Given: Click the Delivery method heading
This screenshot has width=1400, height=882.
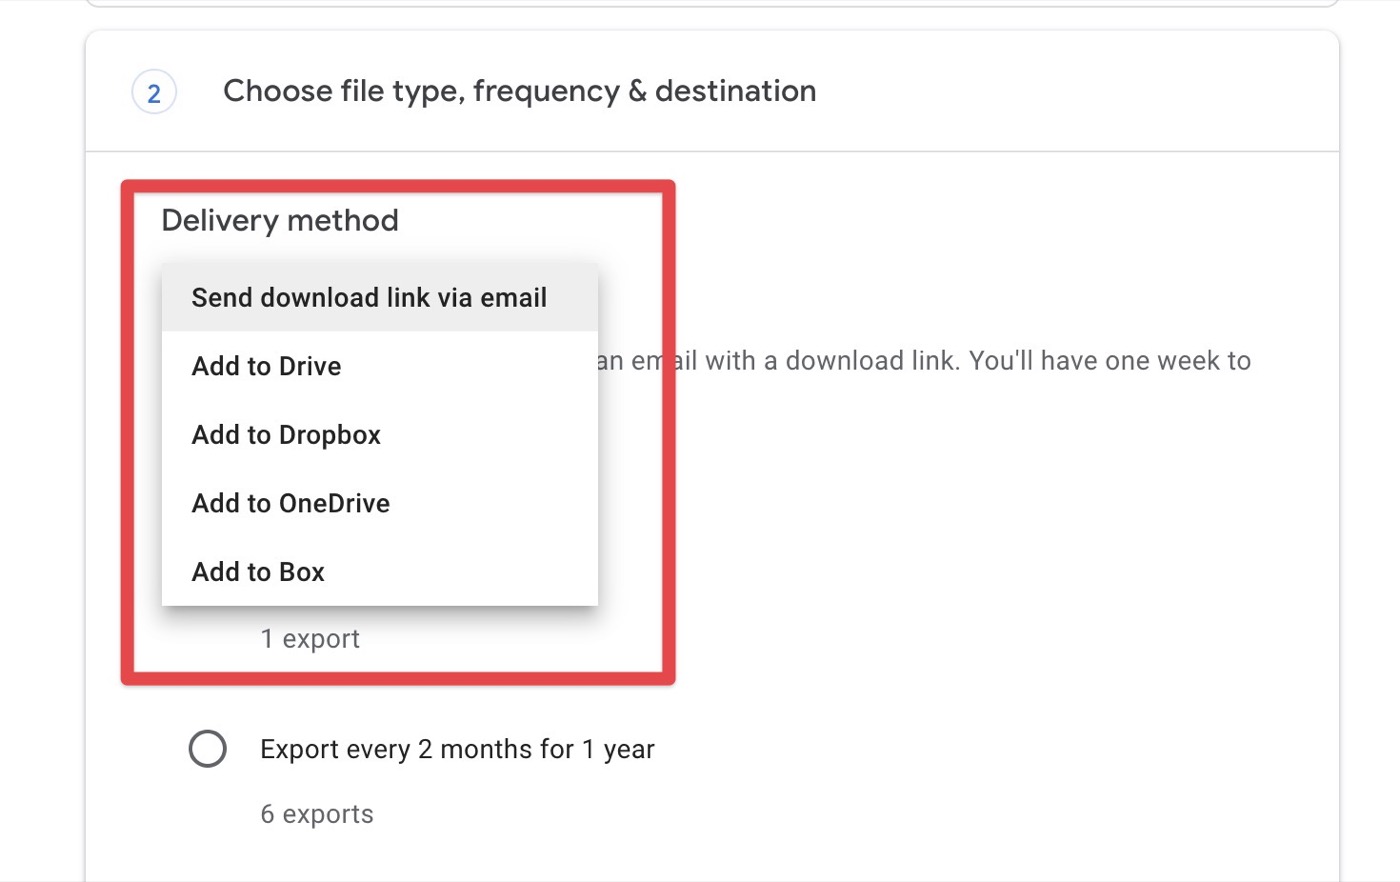Looking at the screenshot, I should [x=280, y=220].
